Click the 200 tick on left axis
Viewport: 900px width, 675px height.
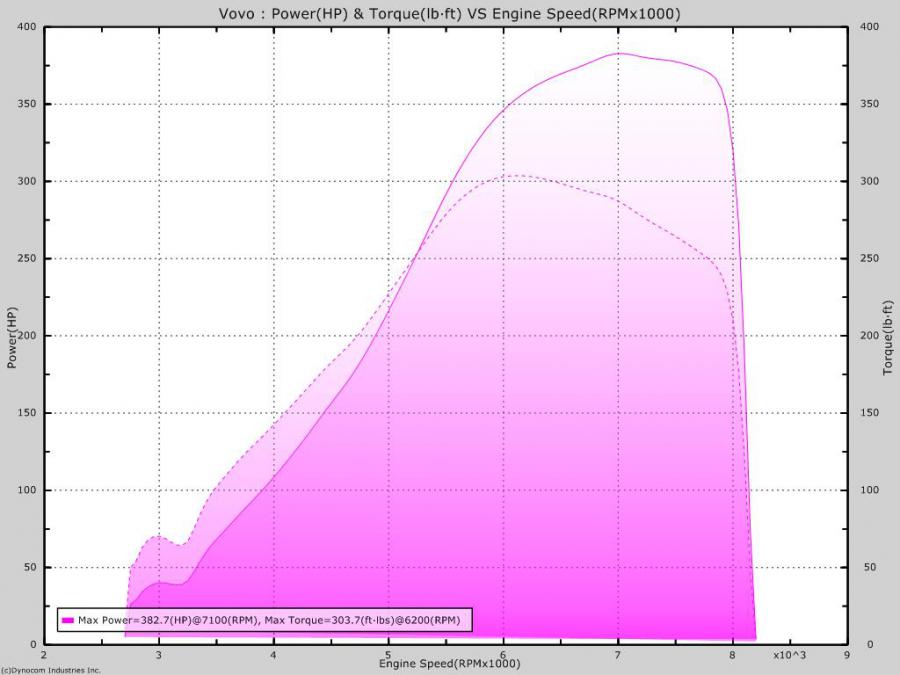click(28, 336)
